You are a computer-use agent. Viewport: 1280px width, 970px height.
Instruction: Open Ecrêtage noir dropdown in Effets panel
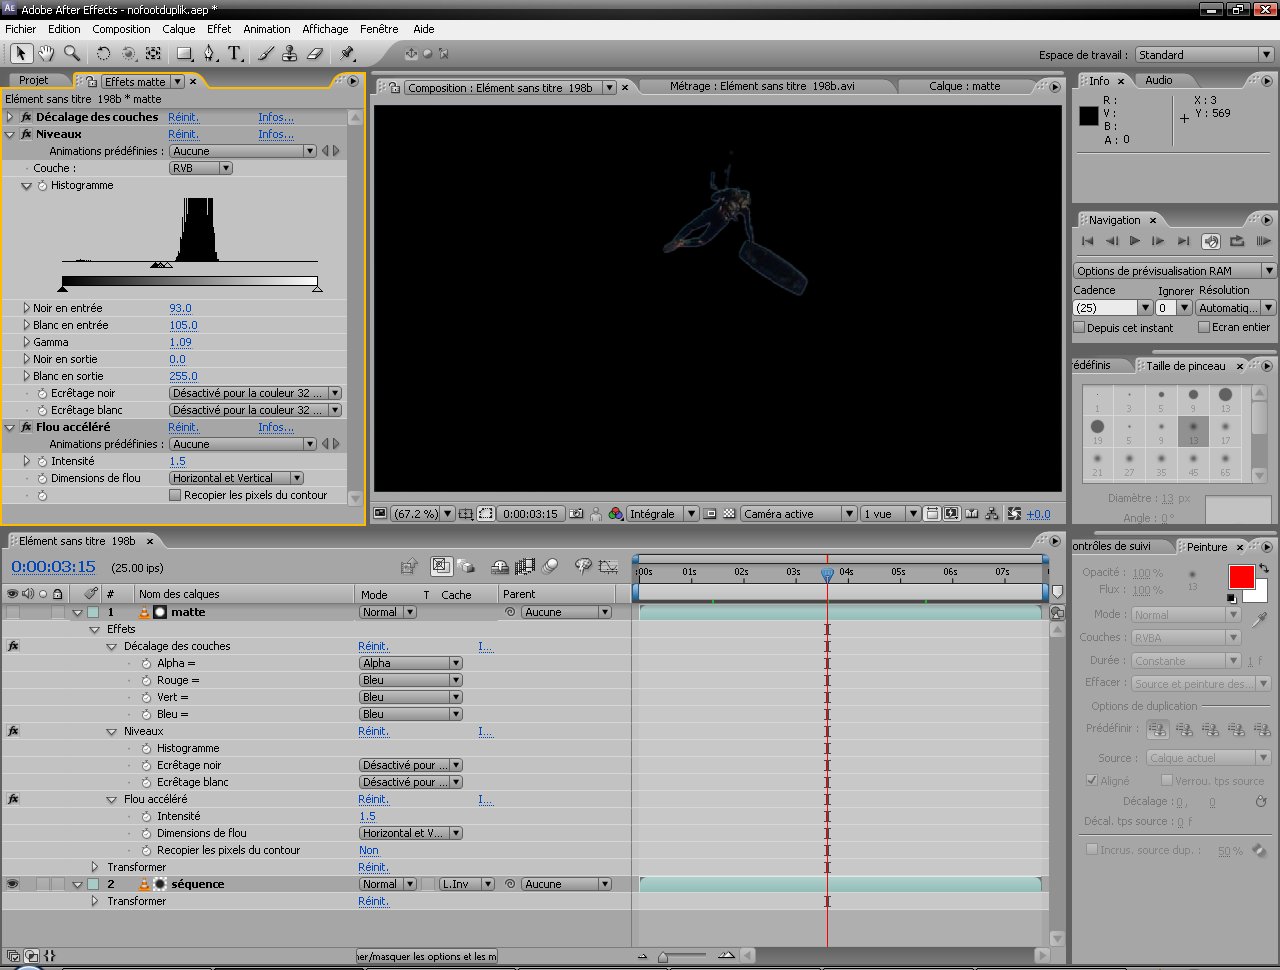coord(255,393)
